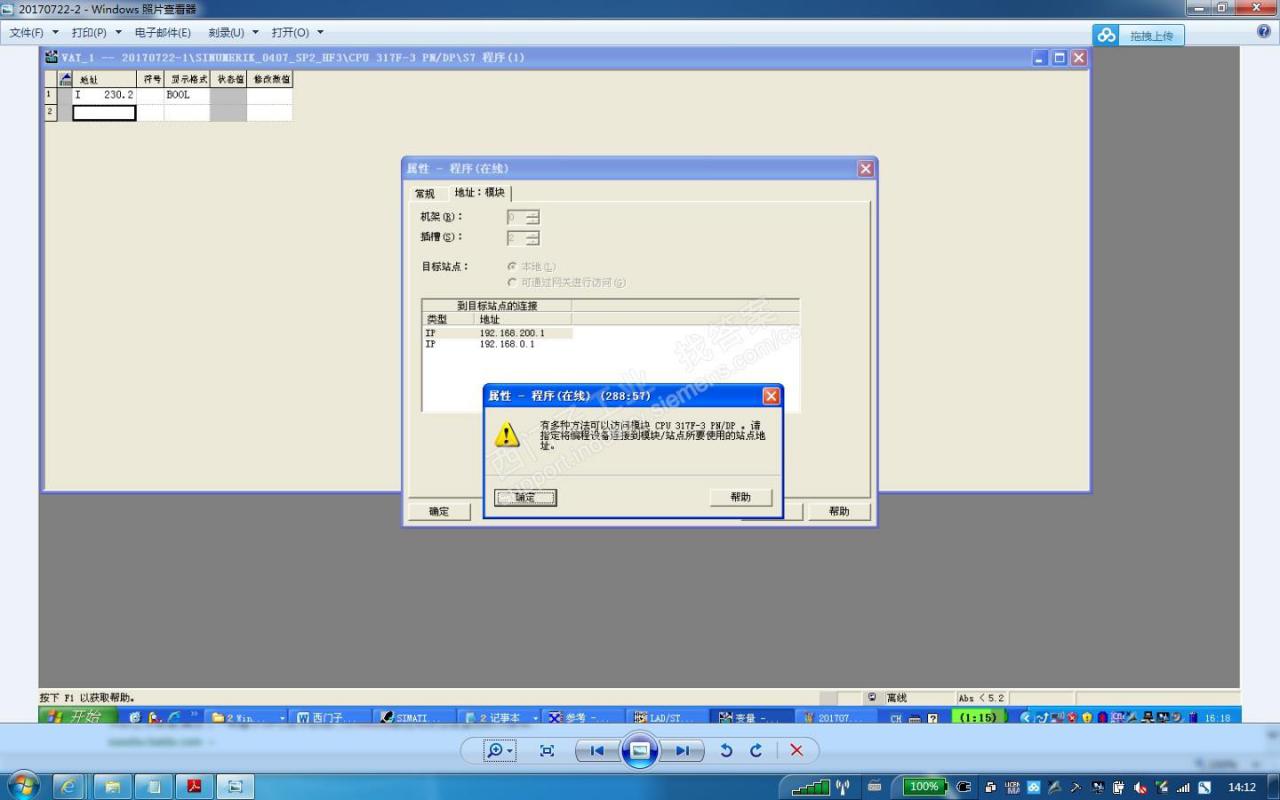
Task: Click the 地址 column header in connection list
Action: click(x=524, y=319)
